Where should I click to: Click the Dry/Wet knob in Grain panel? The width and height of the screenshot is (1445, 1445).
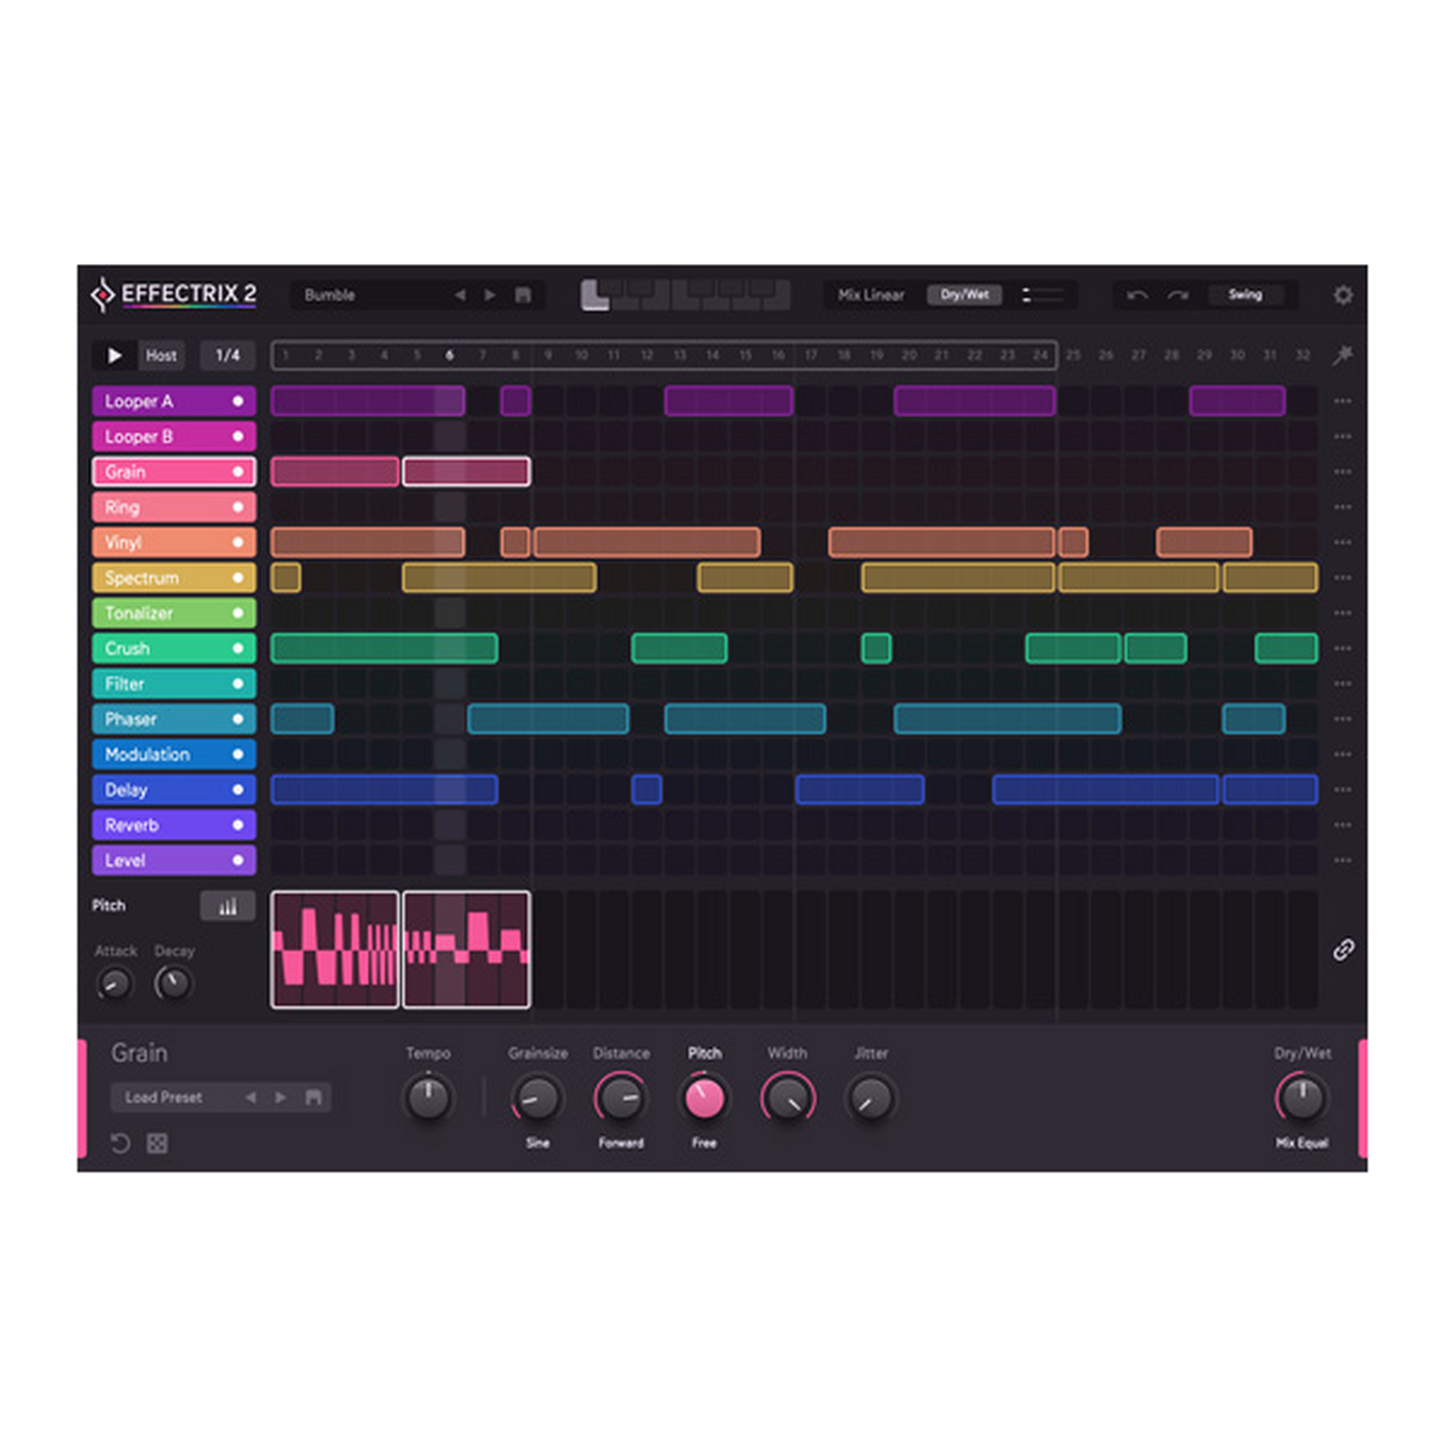1301,1098
